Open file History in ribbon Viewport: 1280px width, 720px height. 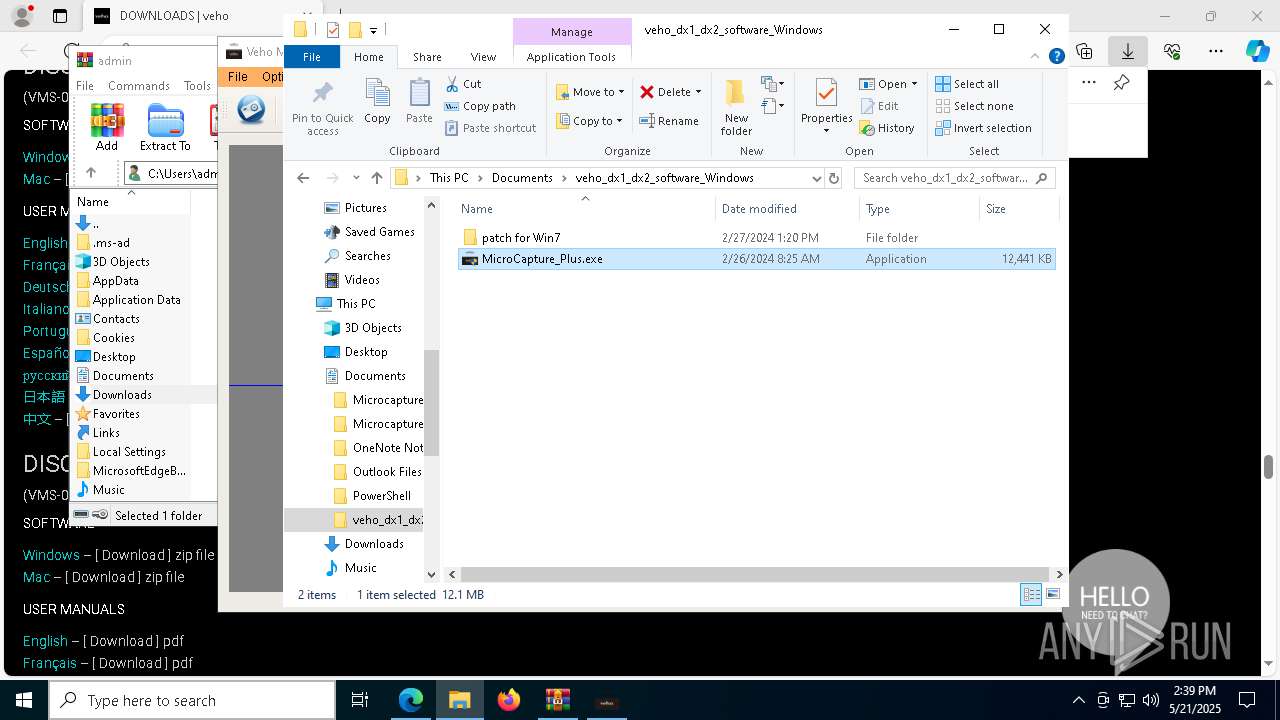point(887,128)
